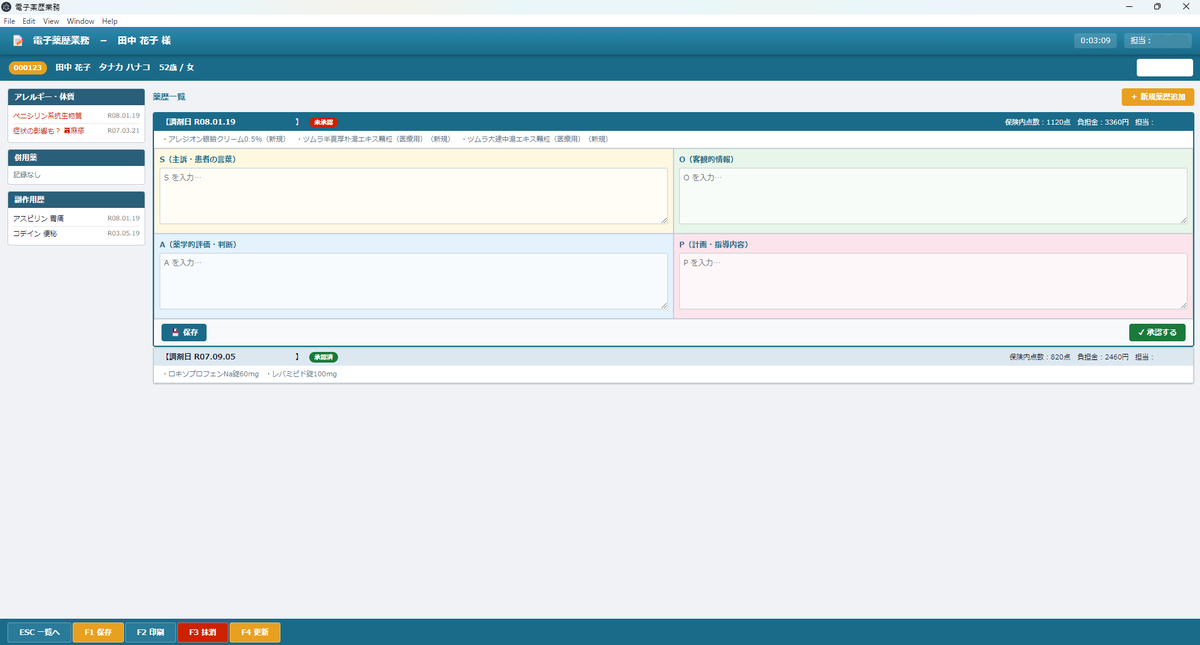Open the View menu
1200x645 pixels.
(x=51, y=21)
